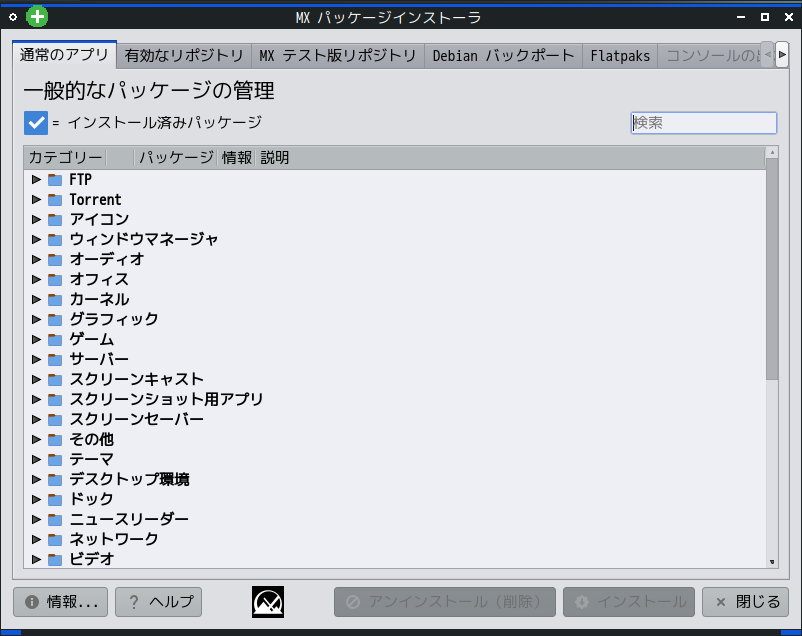The width and height of the screenshot is (802, 636).
Task: Click the 情報... button
Action: 60,602
